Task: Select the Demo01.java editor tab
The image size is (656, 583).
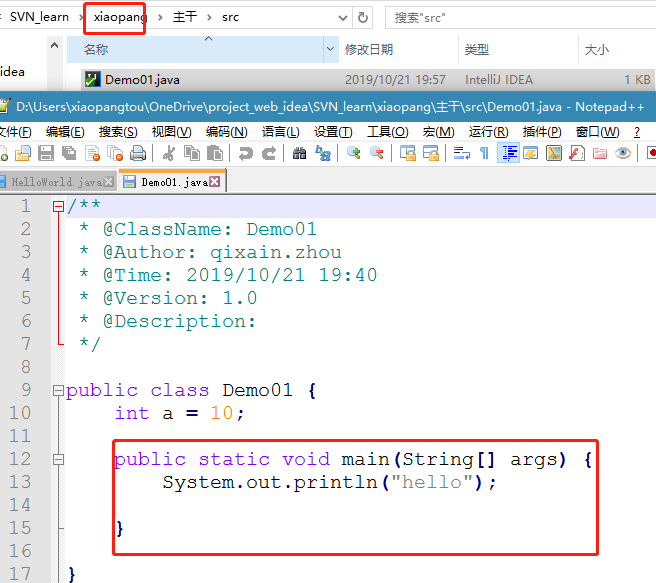Action: click(x=172, y=182)
